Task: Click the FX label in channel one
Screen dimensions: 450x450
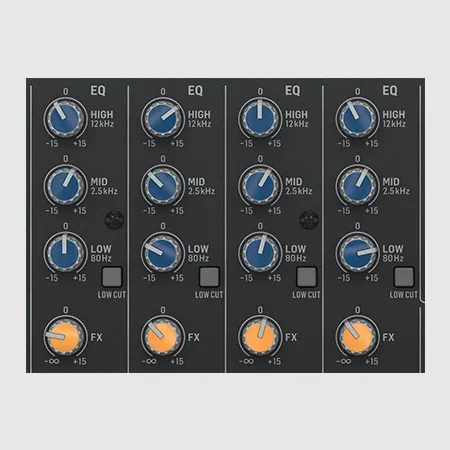Action: 97,337
